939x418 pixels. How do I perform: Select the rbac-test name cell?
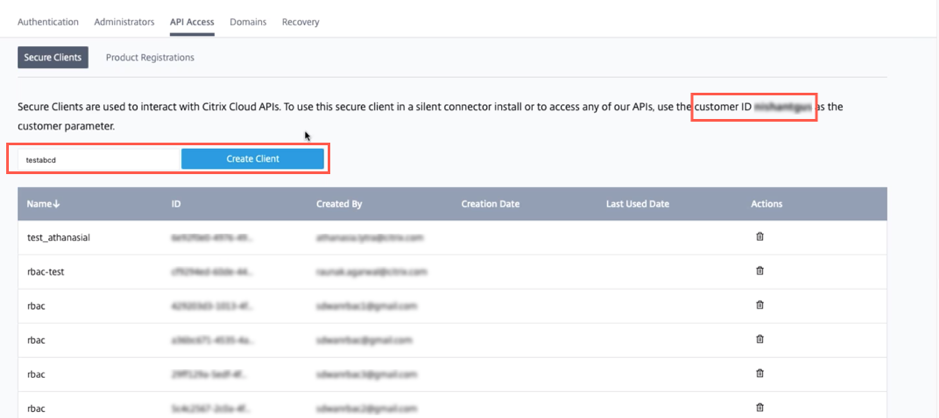click(46, 271)
